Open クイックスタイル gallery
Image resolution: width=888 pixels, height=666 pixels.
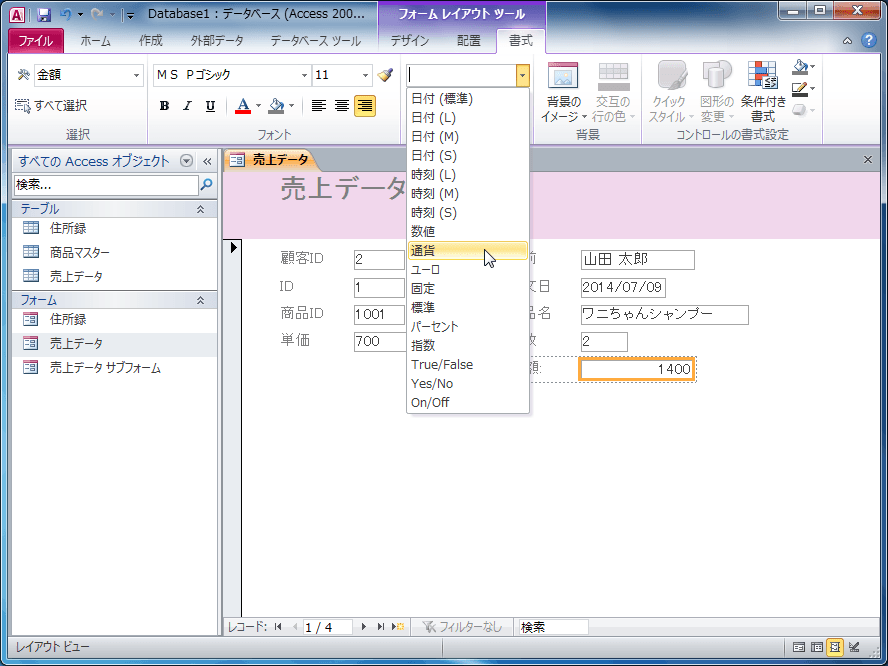click(x=672, y=92)
